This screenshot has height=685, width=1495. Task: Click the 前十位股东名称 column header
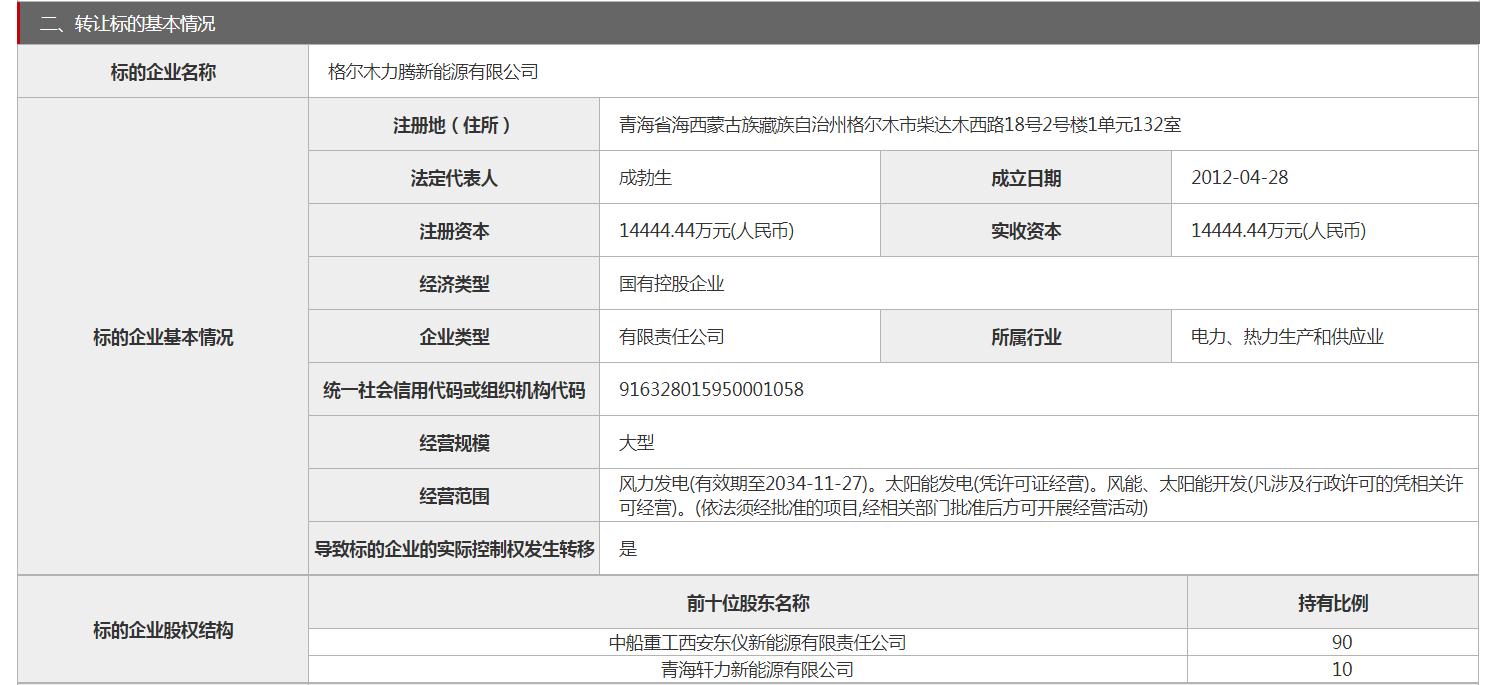click(747, 603)
